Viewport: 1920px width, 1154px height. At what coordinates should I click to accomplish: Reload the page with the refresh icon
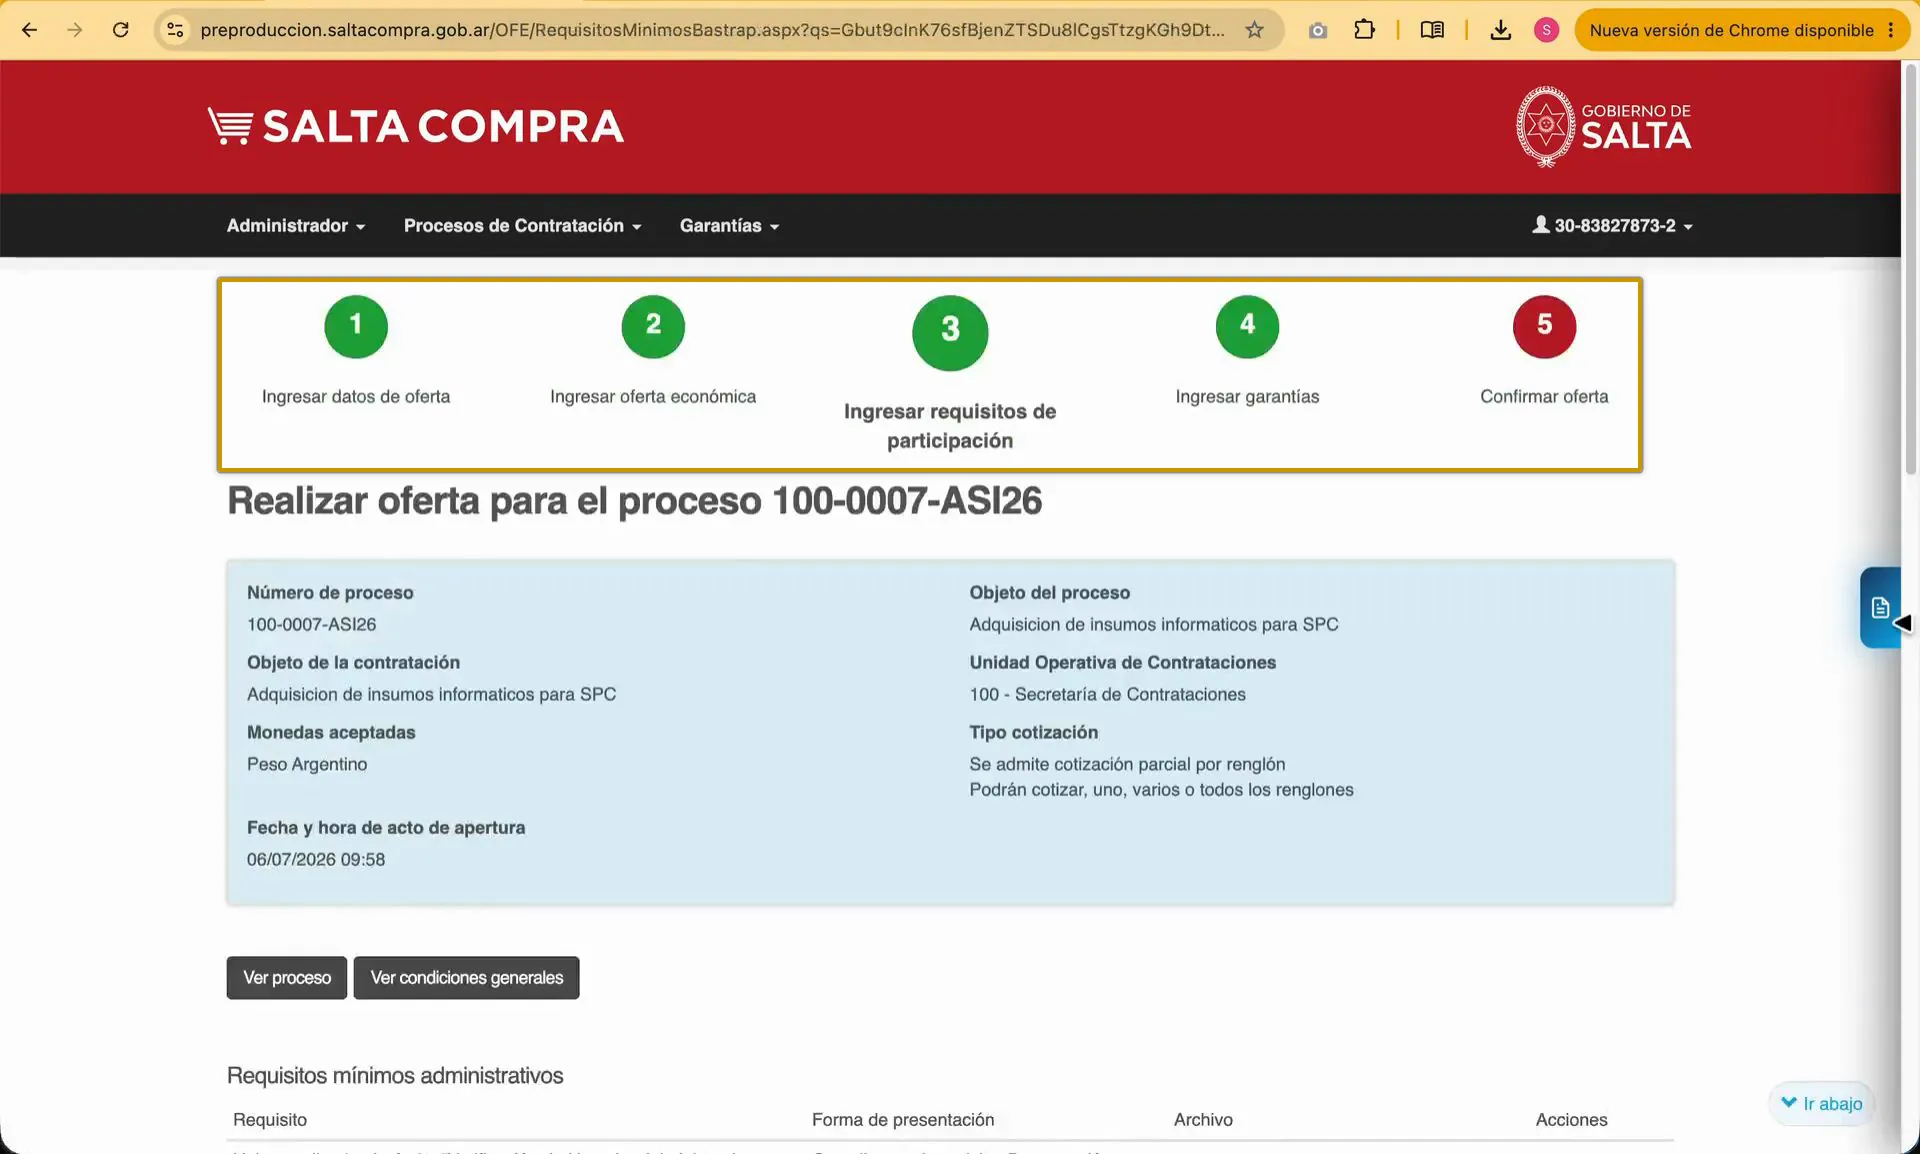121,30
